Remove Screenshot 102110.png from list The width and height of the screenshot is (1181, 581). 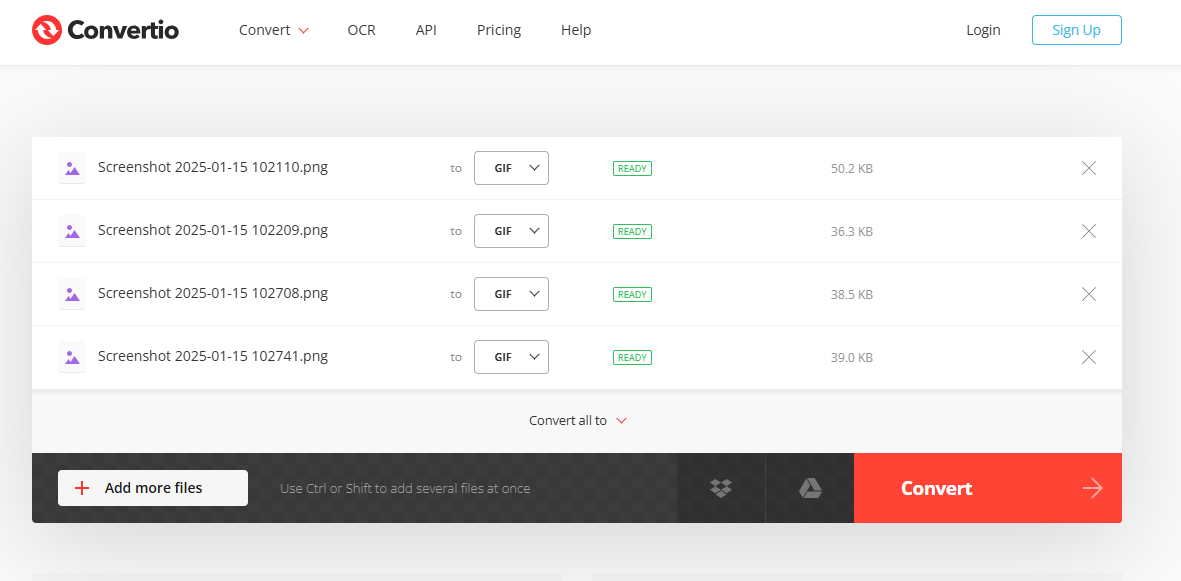[x=1088, y=168]
